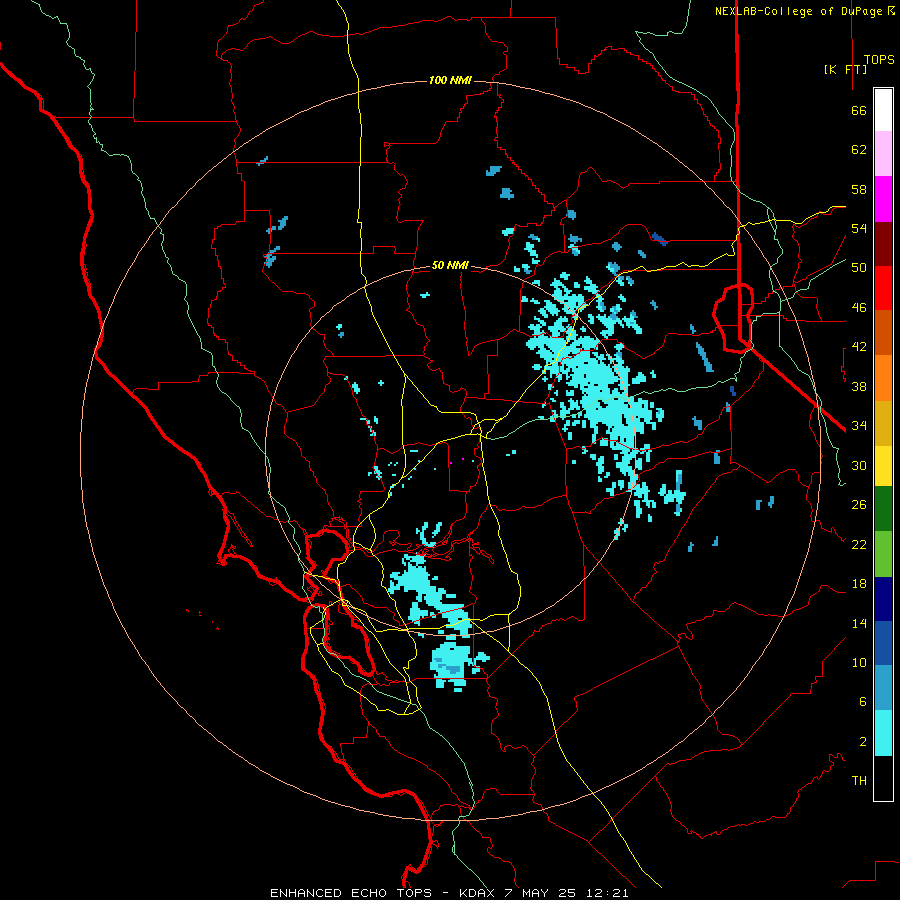
Task: Click the black TH threshold swatch
Action: [883, 778]
